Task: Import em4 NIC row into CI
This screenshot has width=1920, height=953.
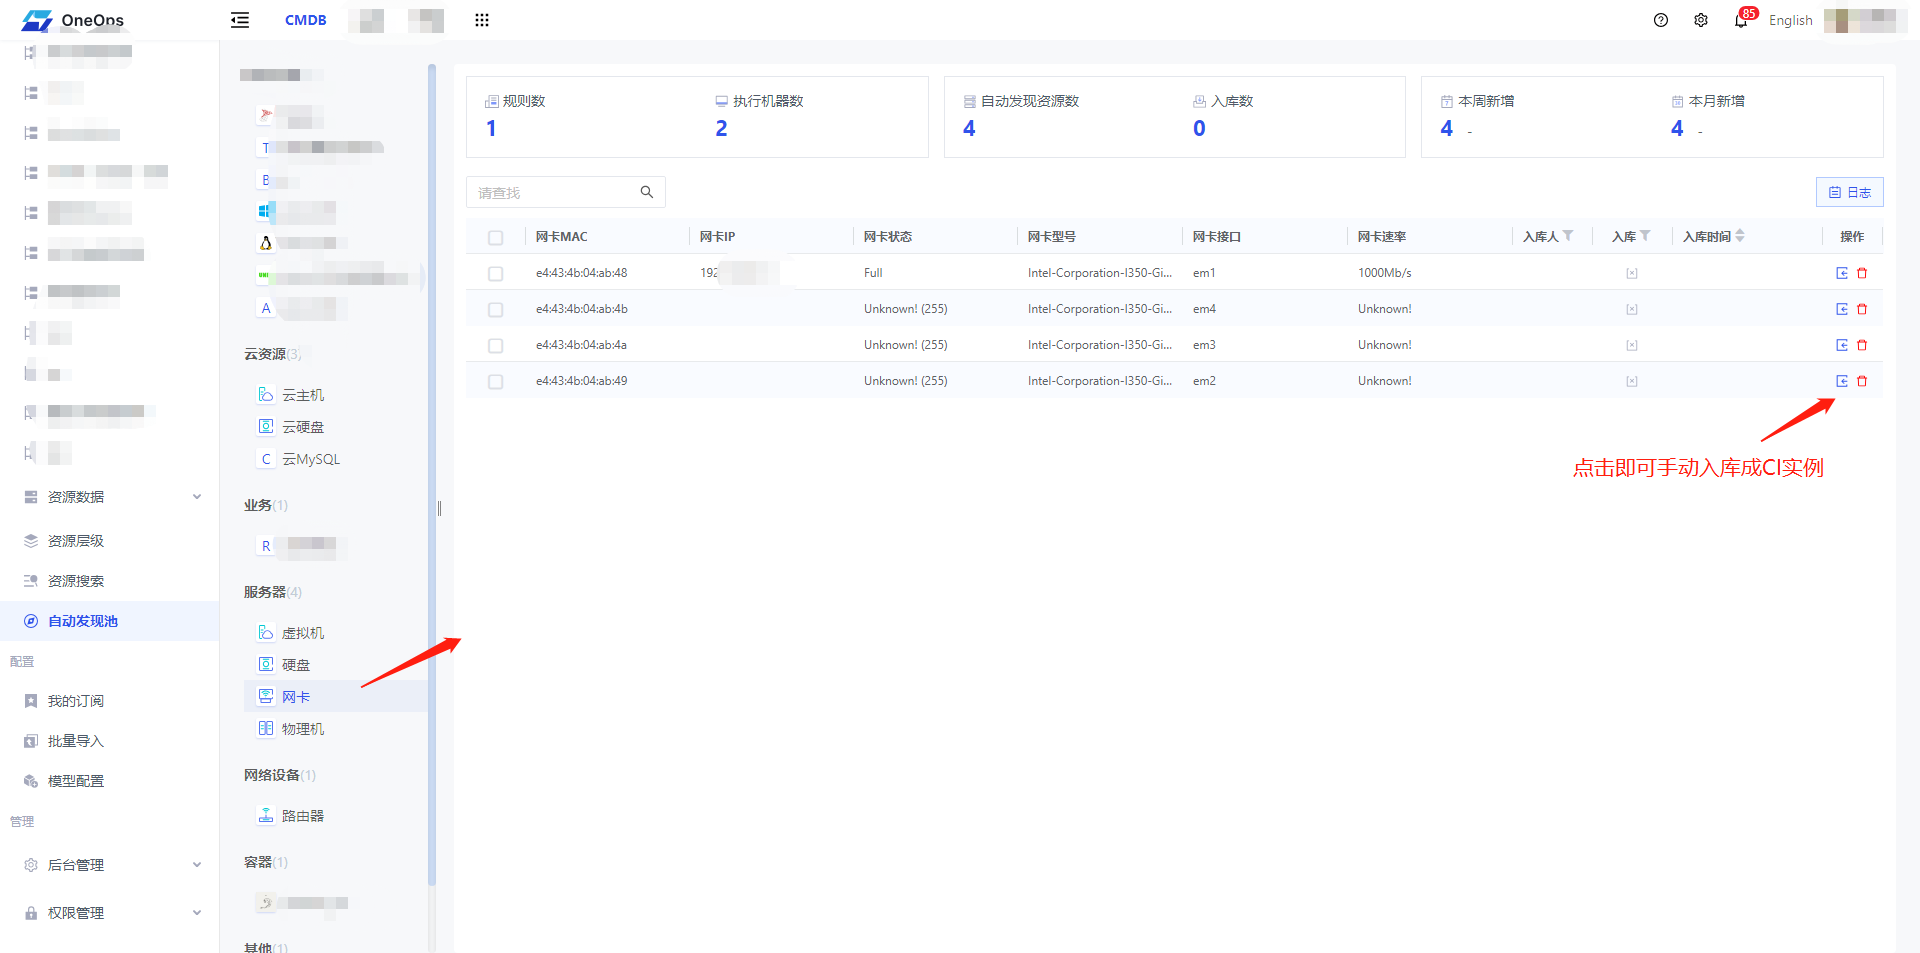Action: [x=1842, y=309]
